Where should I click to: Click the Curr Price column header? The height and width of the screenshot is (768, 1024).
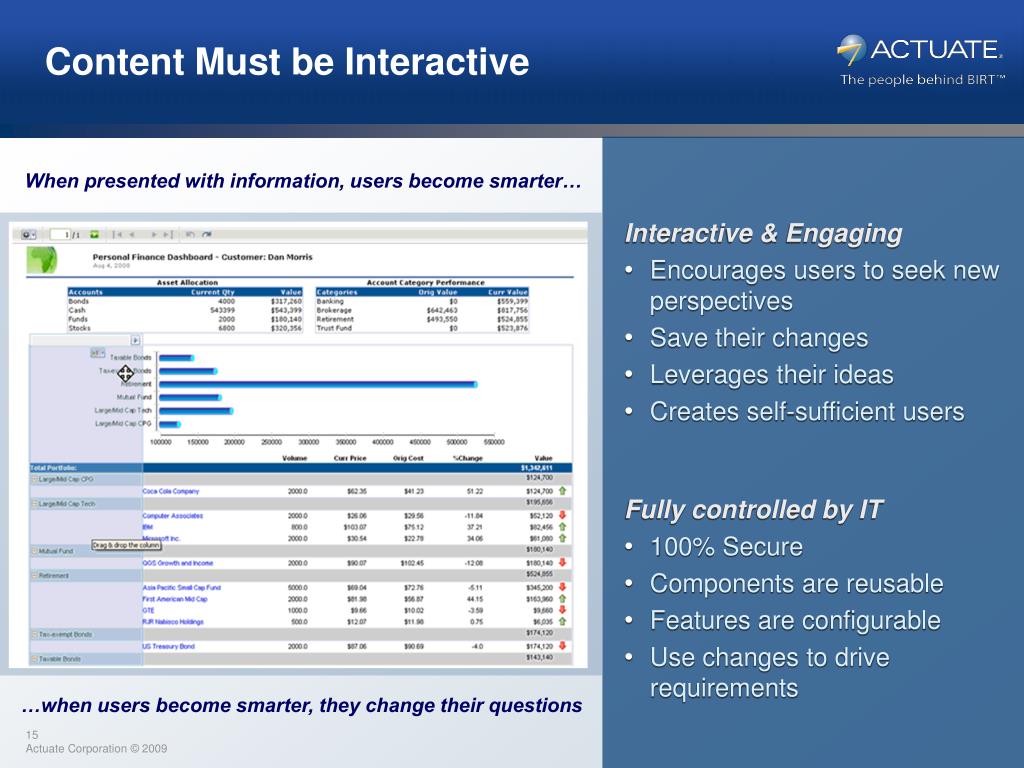coord(350,458)
